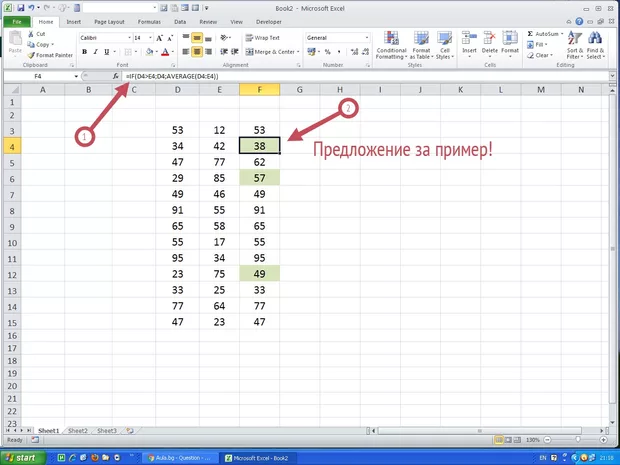
Task: Toggle Underline formatting
Action: (106, 52)
